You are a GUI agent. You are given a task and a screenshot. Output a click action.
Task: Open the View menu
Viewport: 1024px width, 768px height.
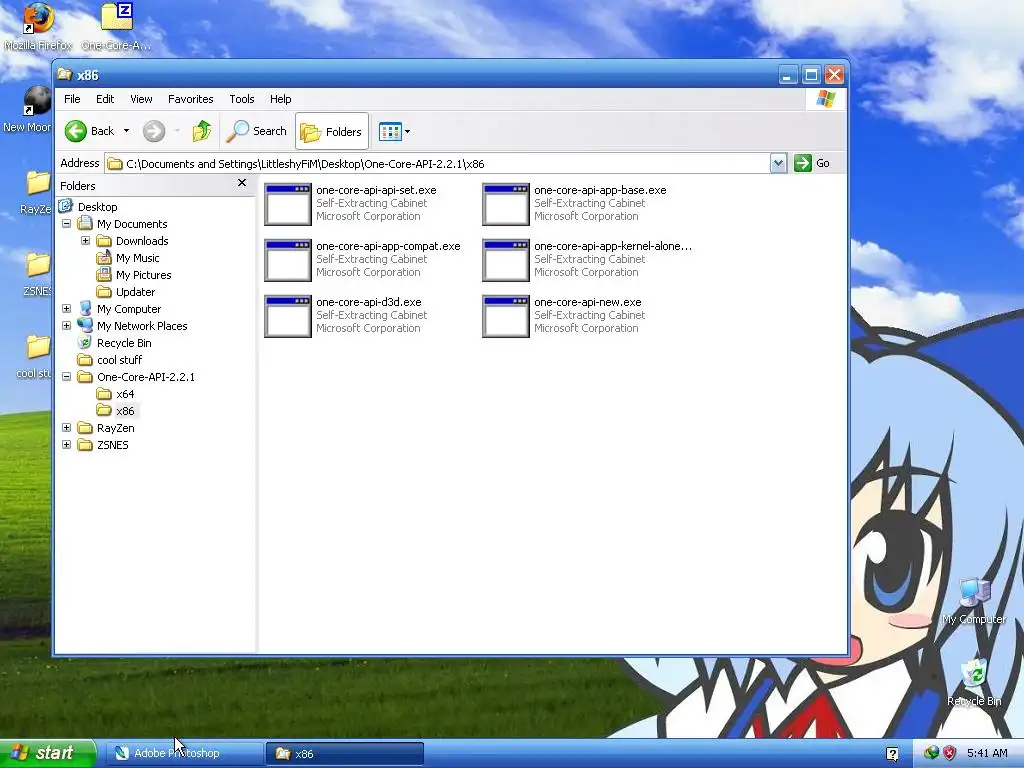[141, 99]
